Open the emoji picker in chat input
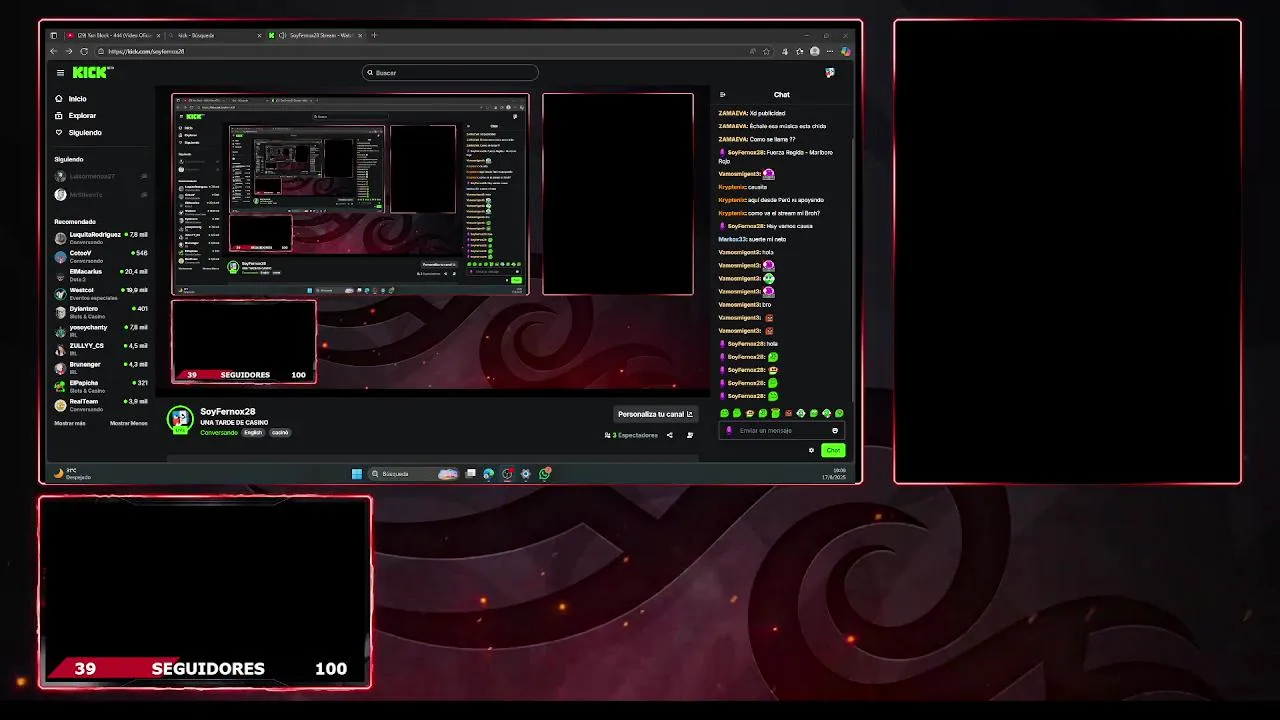This screenshot has height=720, width=1280. point(835,431)
